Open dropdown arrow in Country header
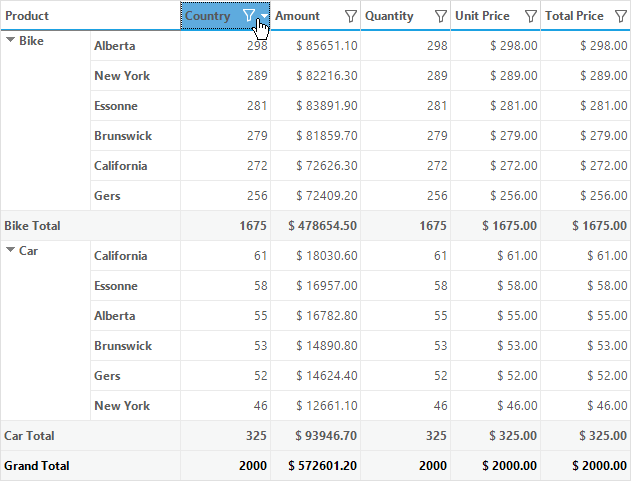Image resolution: width=631 pixels, height=481 pixels. pyautogui.click(x=264, y=15)
